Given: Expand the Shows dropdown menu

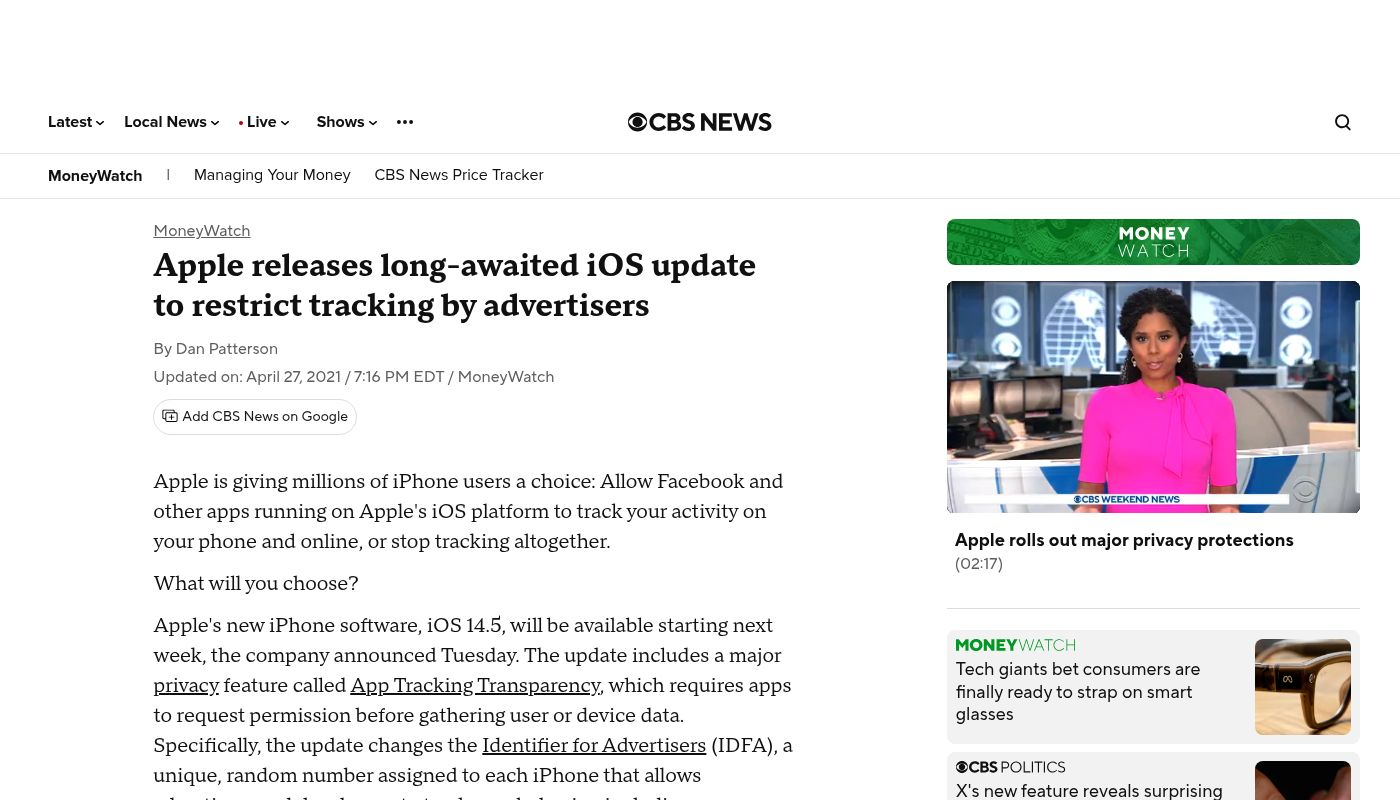Looking at the screenshot, I should [346, 122].
